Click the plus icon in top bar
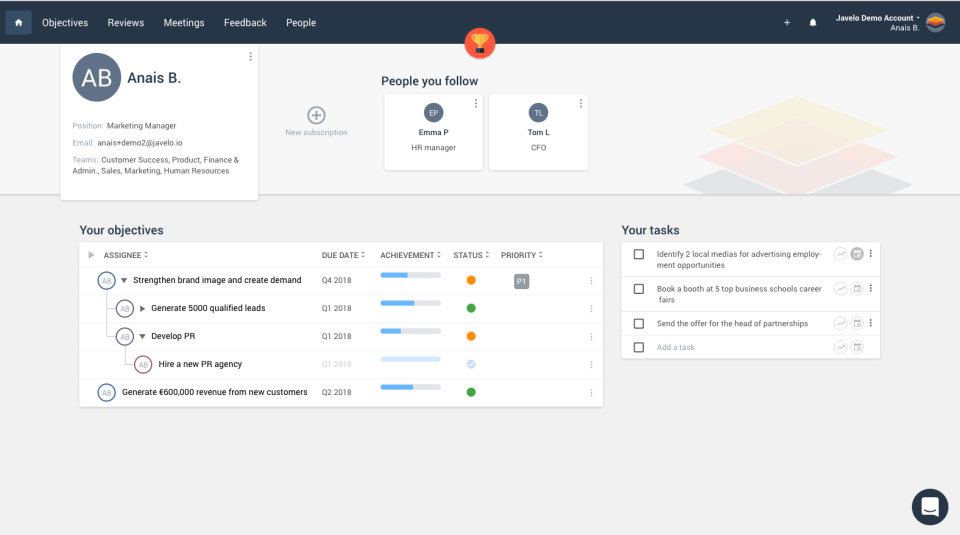The height and width of the screenshot is (535, 960). (x=787, y=22)
